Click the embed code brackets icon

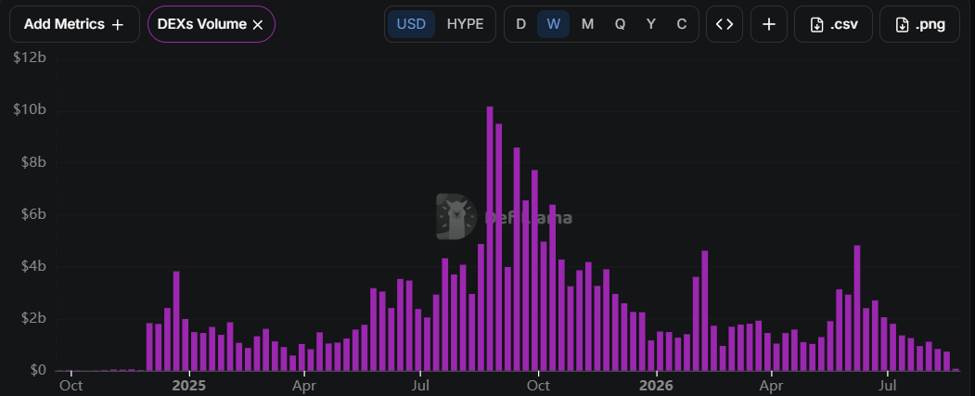point(724,24)
